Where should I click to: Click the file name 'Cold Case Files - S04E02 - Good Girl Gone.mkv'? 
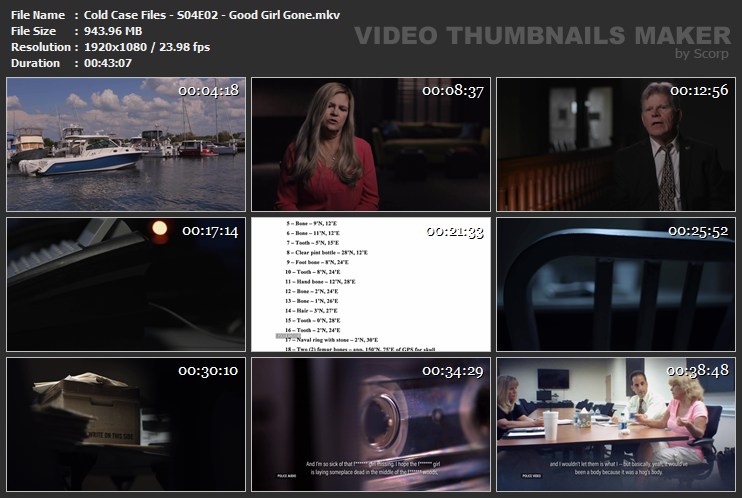(212, 15)
